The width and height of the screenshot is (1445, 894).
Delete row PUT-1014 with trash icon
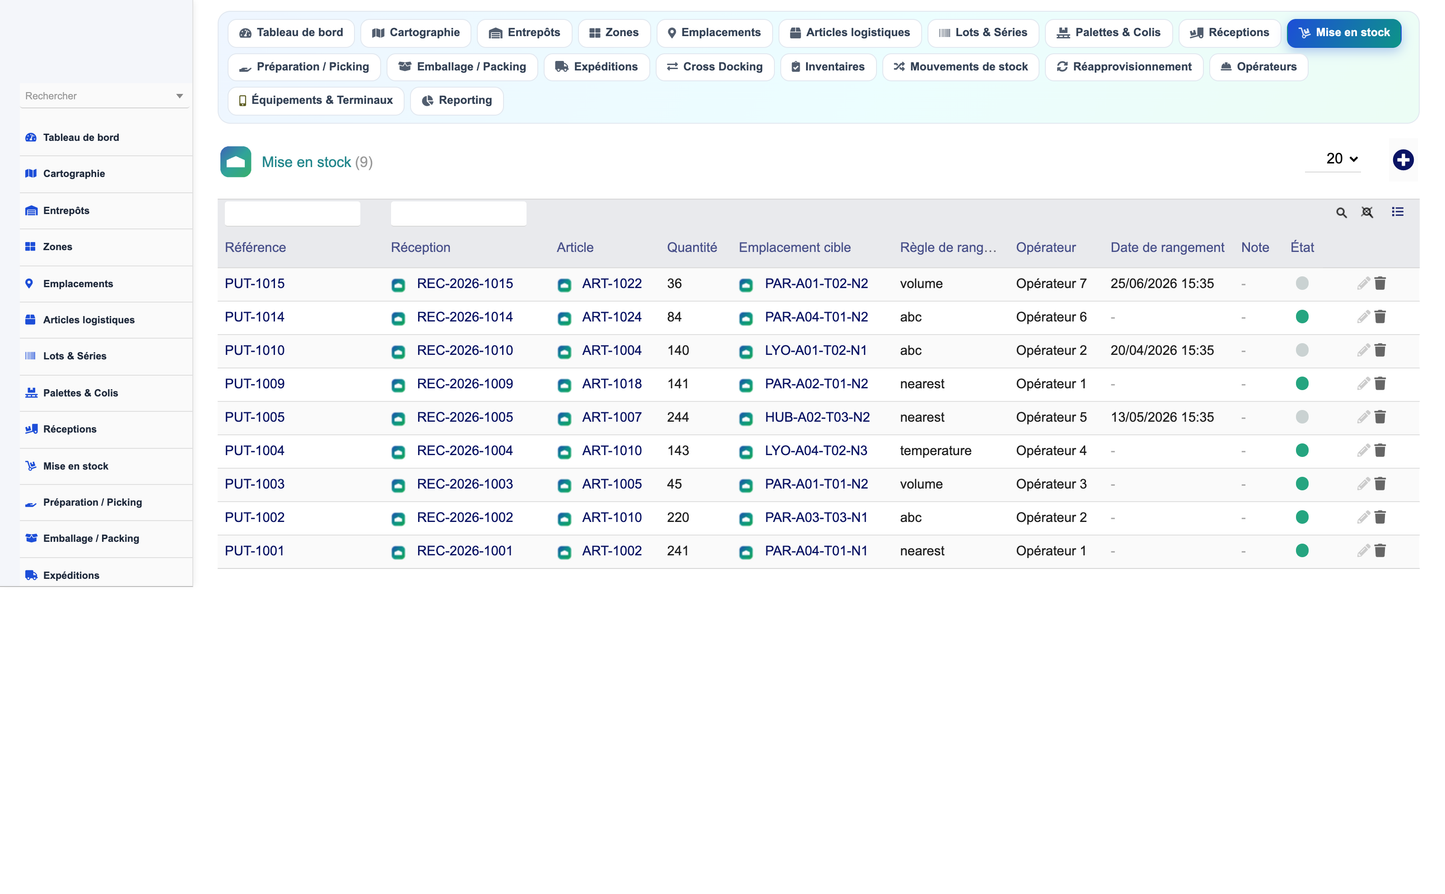[x=1380, y=317]
